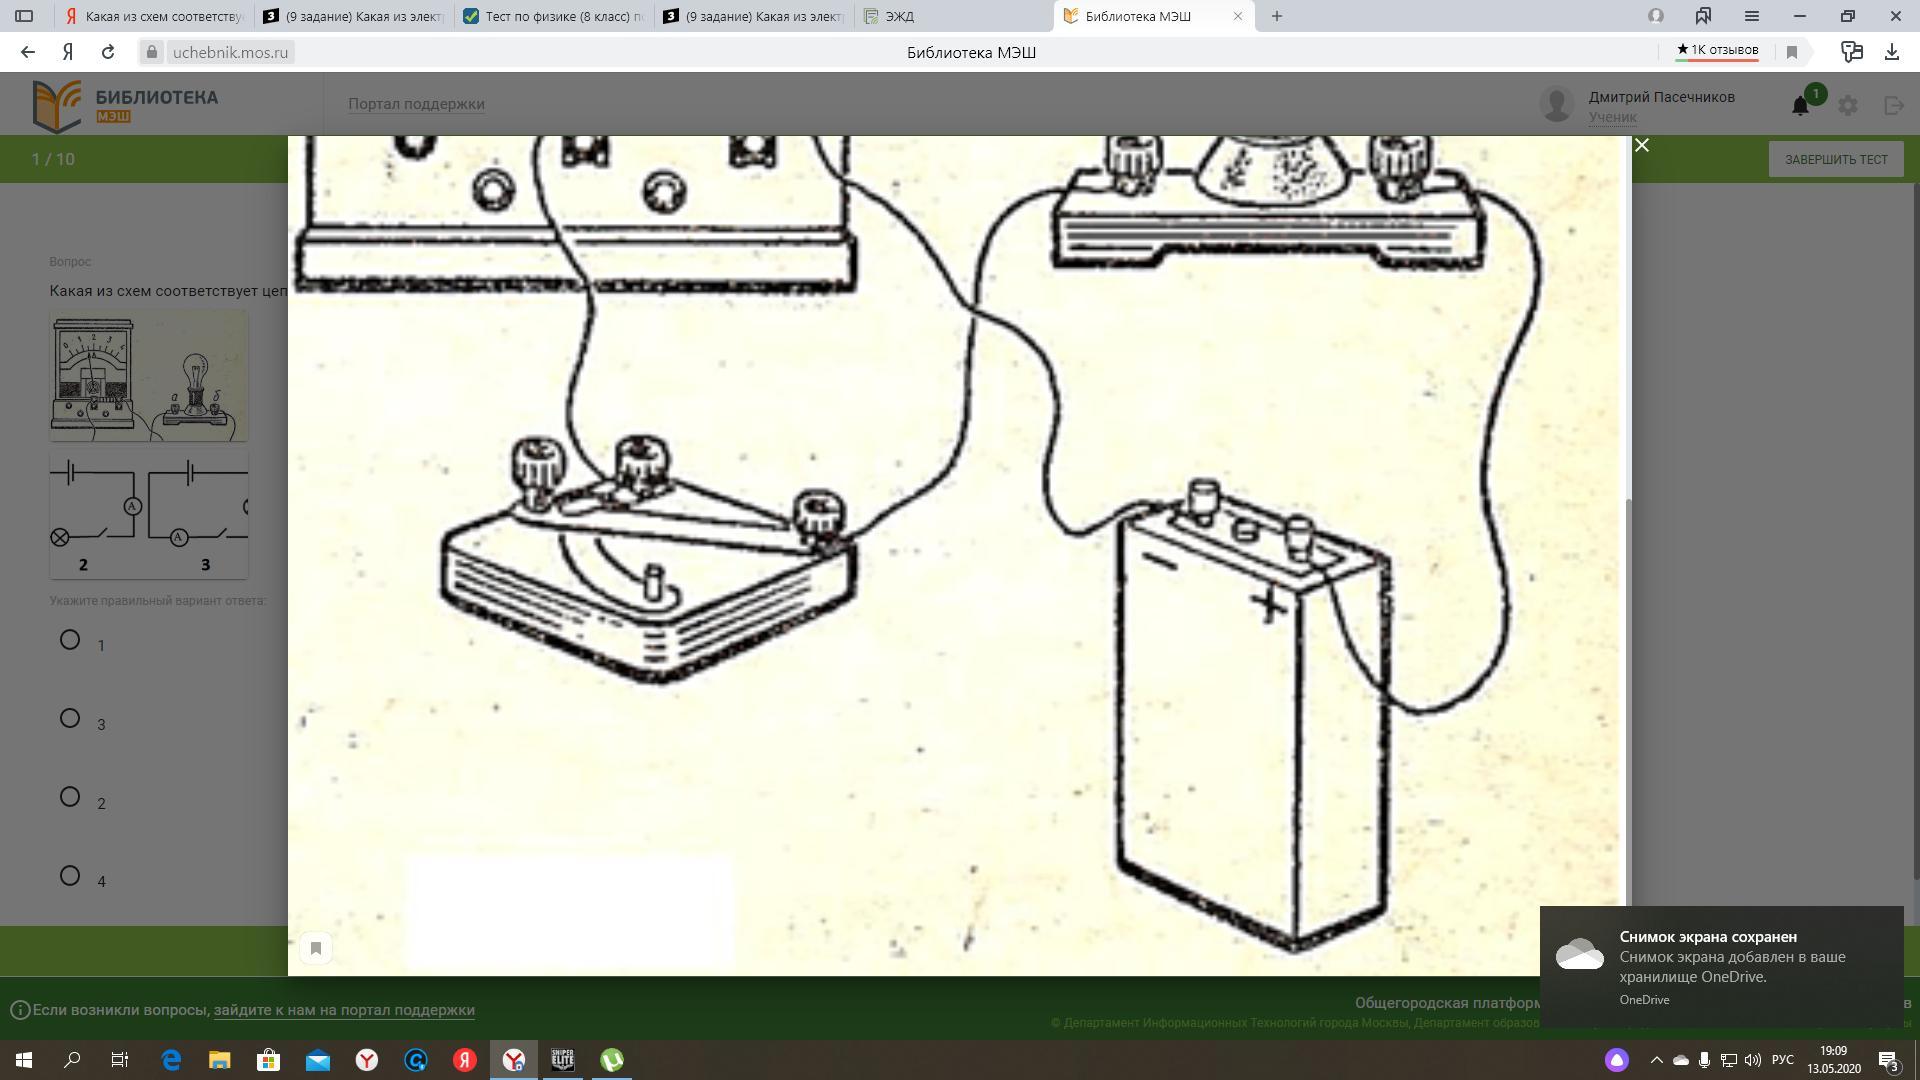1920x1080 pixels.
Task: Click the circuit photo thumbnail in question
Action: 149,375
